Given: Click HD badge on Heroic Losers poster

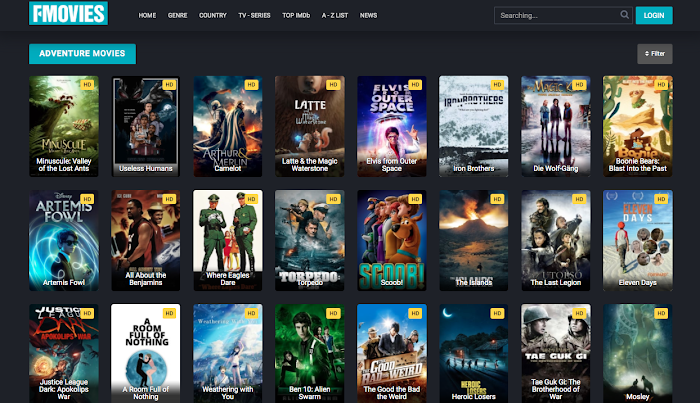Looking at the screenshot, I should coord(497,313).
